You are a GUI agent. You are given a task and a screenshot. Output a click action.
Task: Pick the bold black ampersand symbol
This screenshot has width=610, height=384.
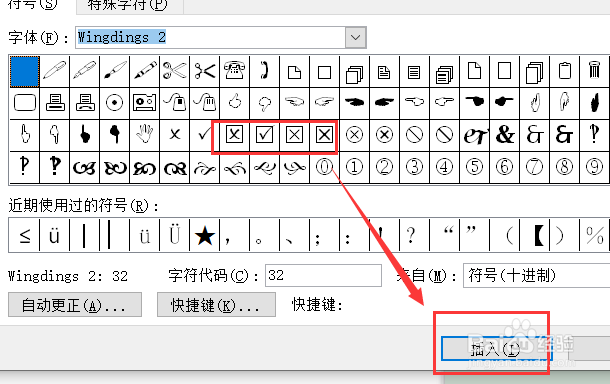(x=505, y=135)
